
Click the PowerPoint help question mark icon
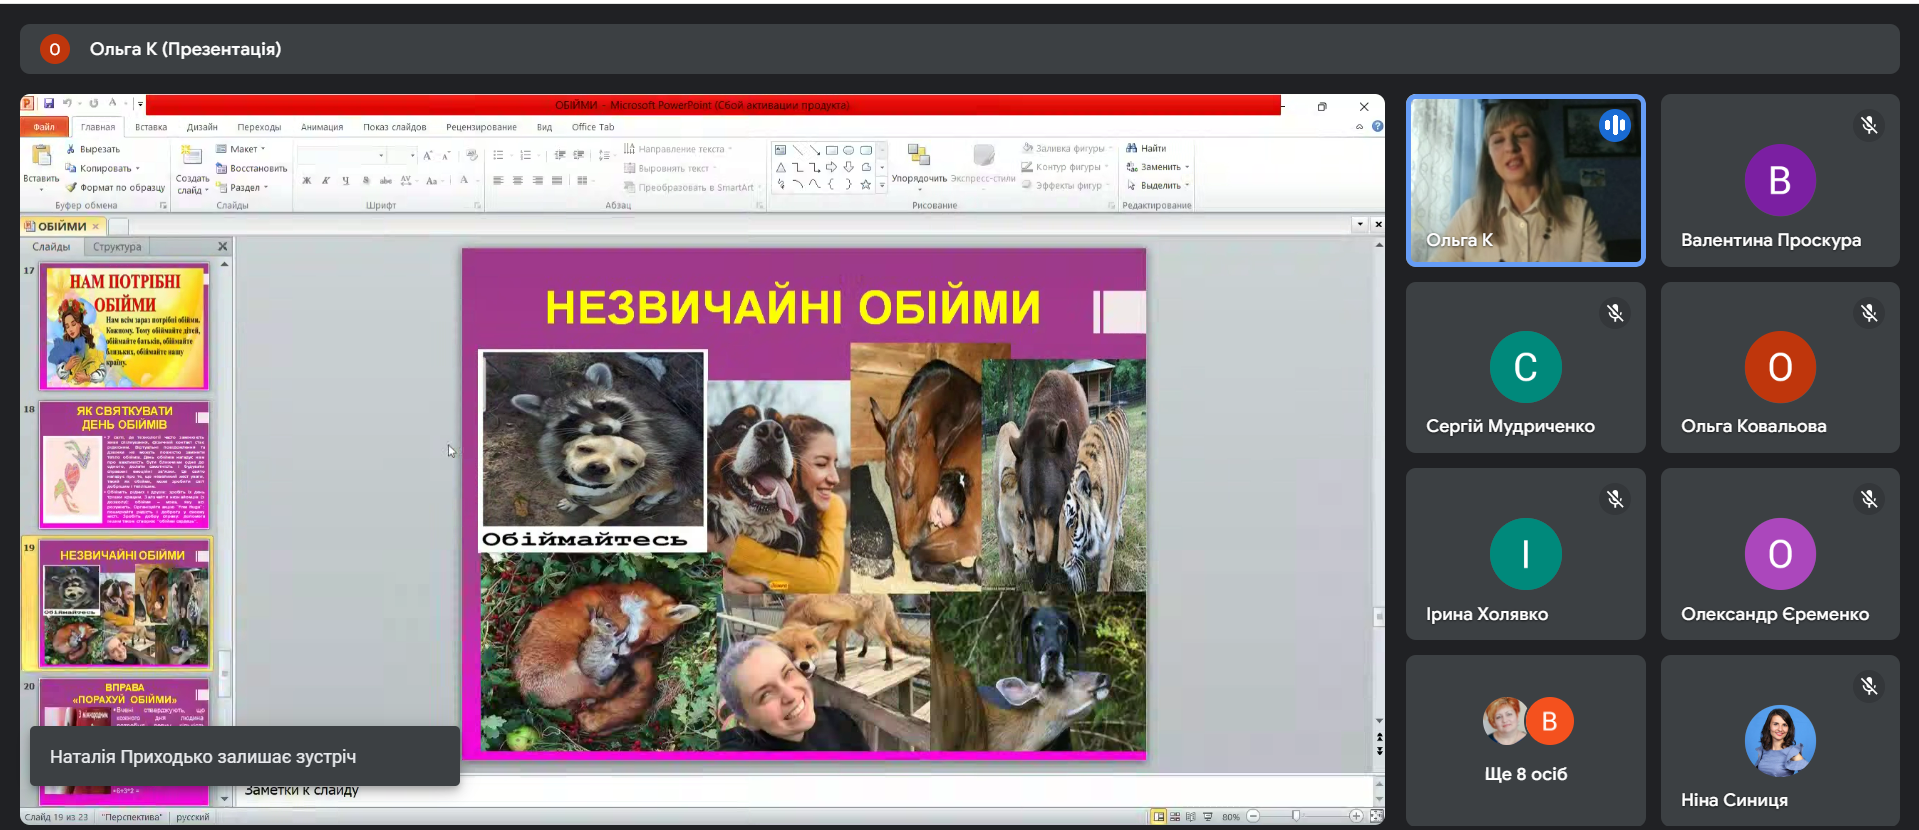pos(1377,127)
